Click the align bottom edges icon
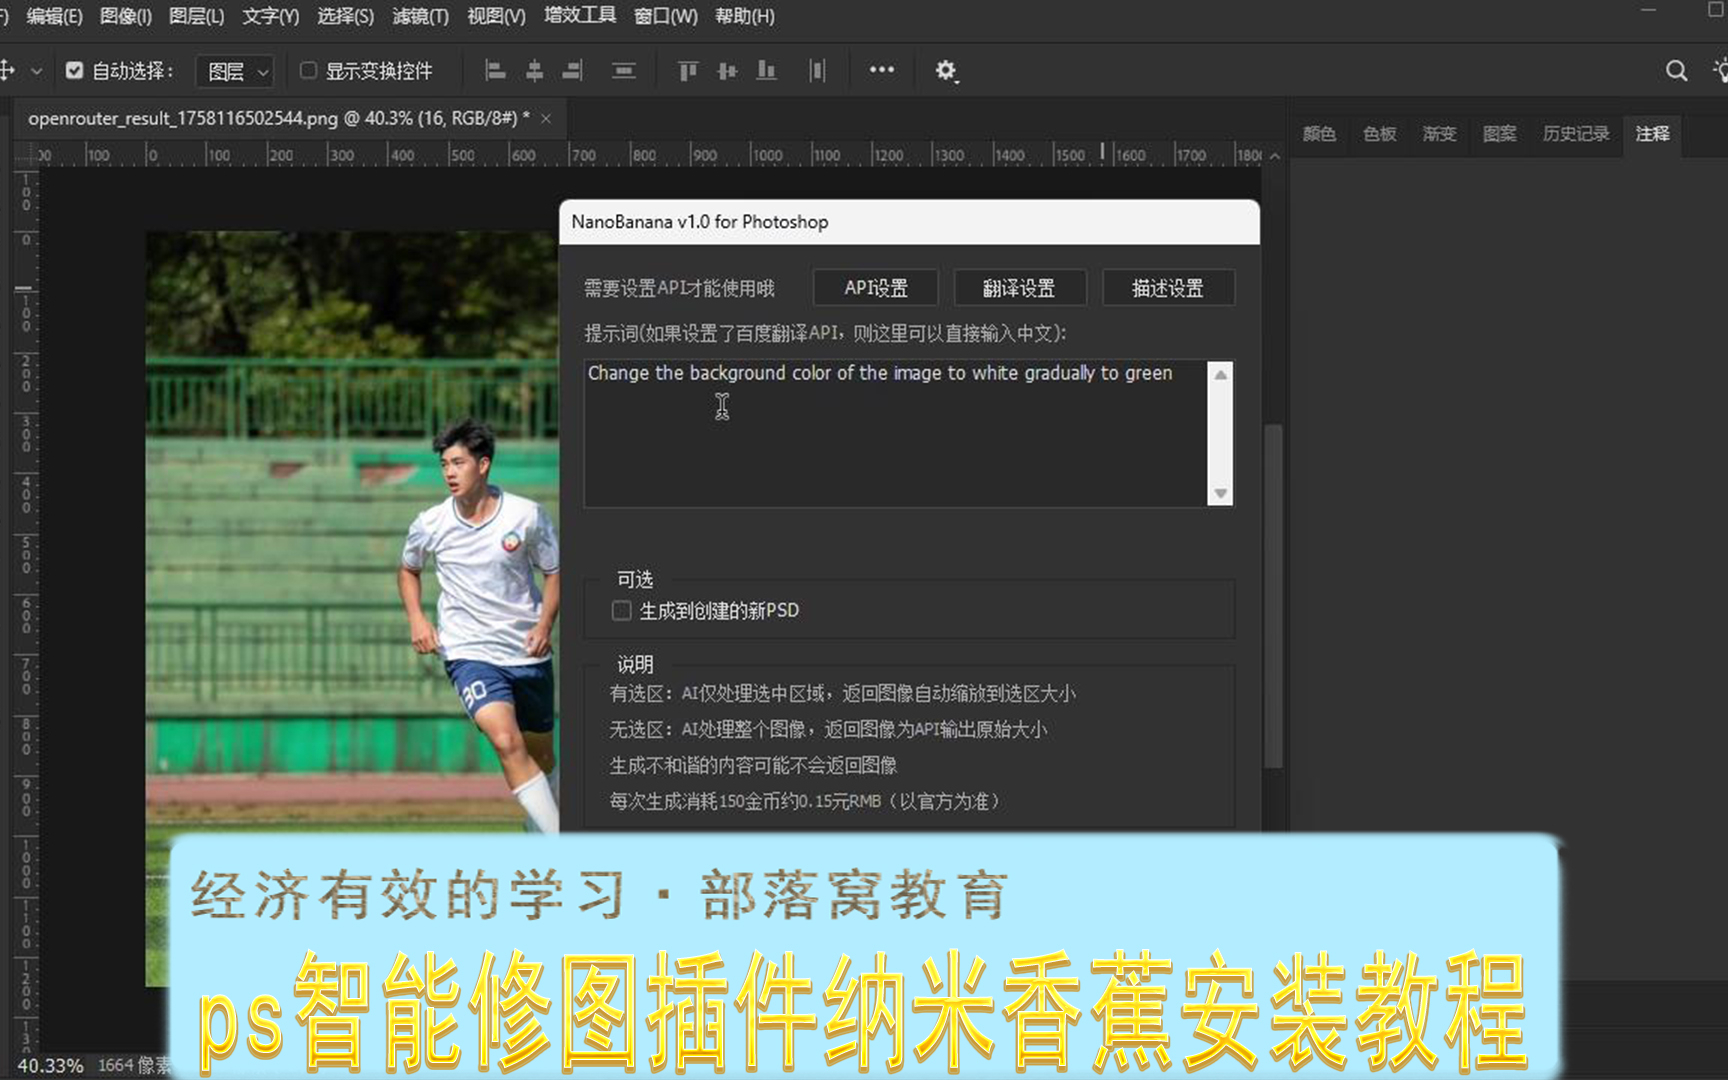The image size is (1728, 1080). (766, 71)
